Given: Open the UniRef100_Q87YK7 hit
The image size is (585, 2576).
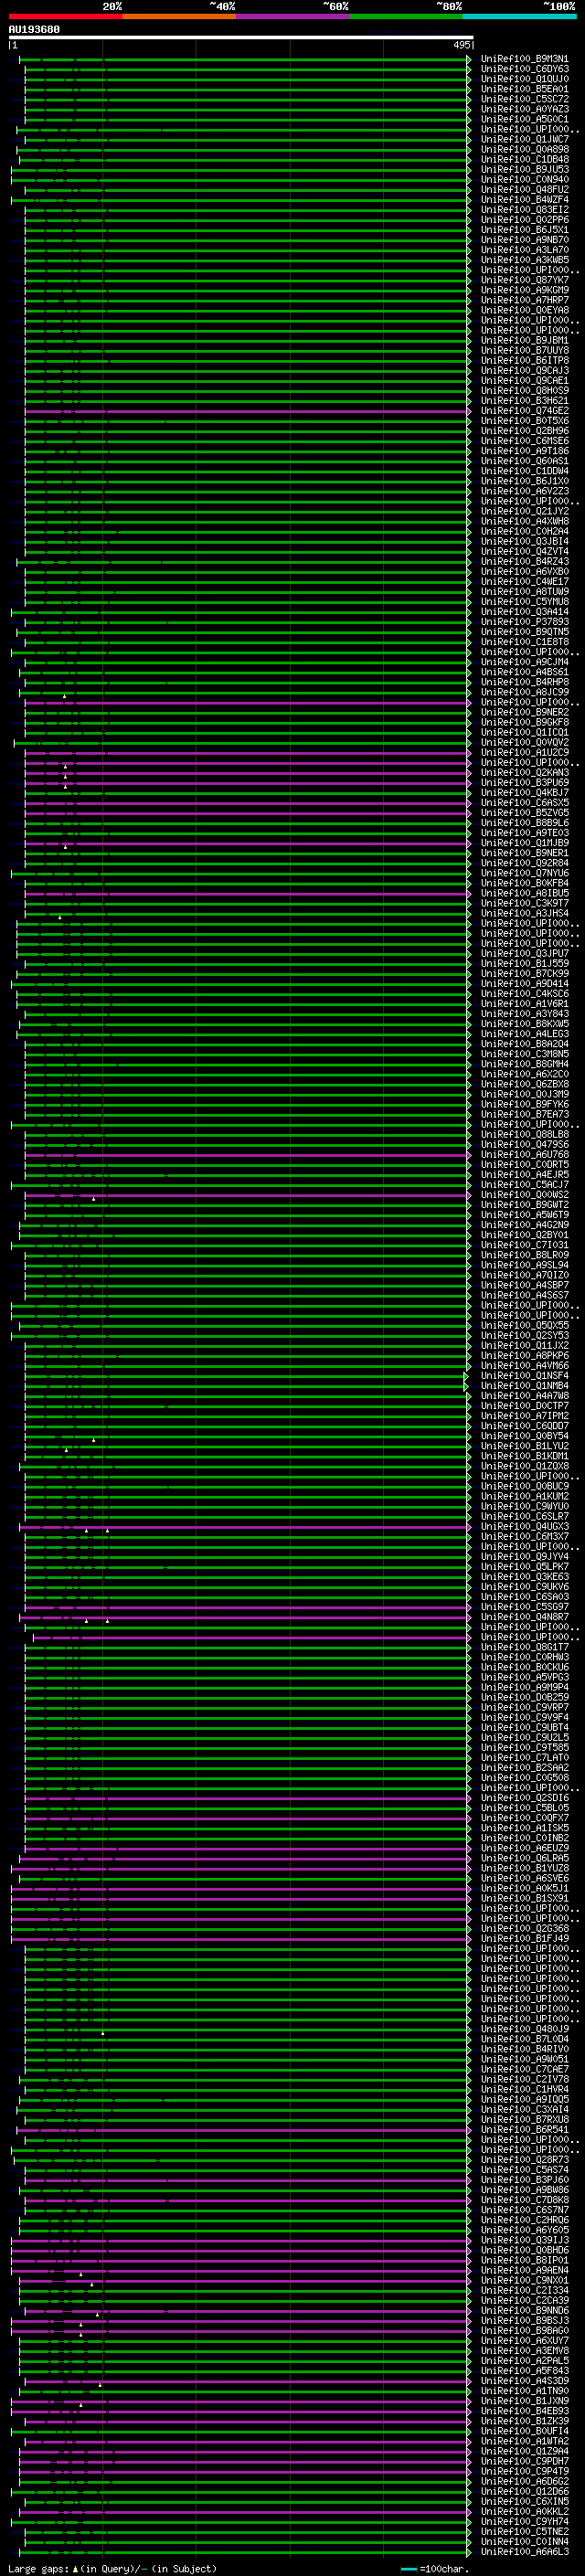Looking at the screenshot, I should click(x=524, y=280).
